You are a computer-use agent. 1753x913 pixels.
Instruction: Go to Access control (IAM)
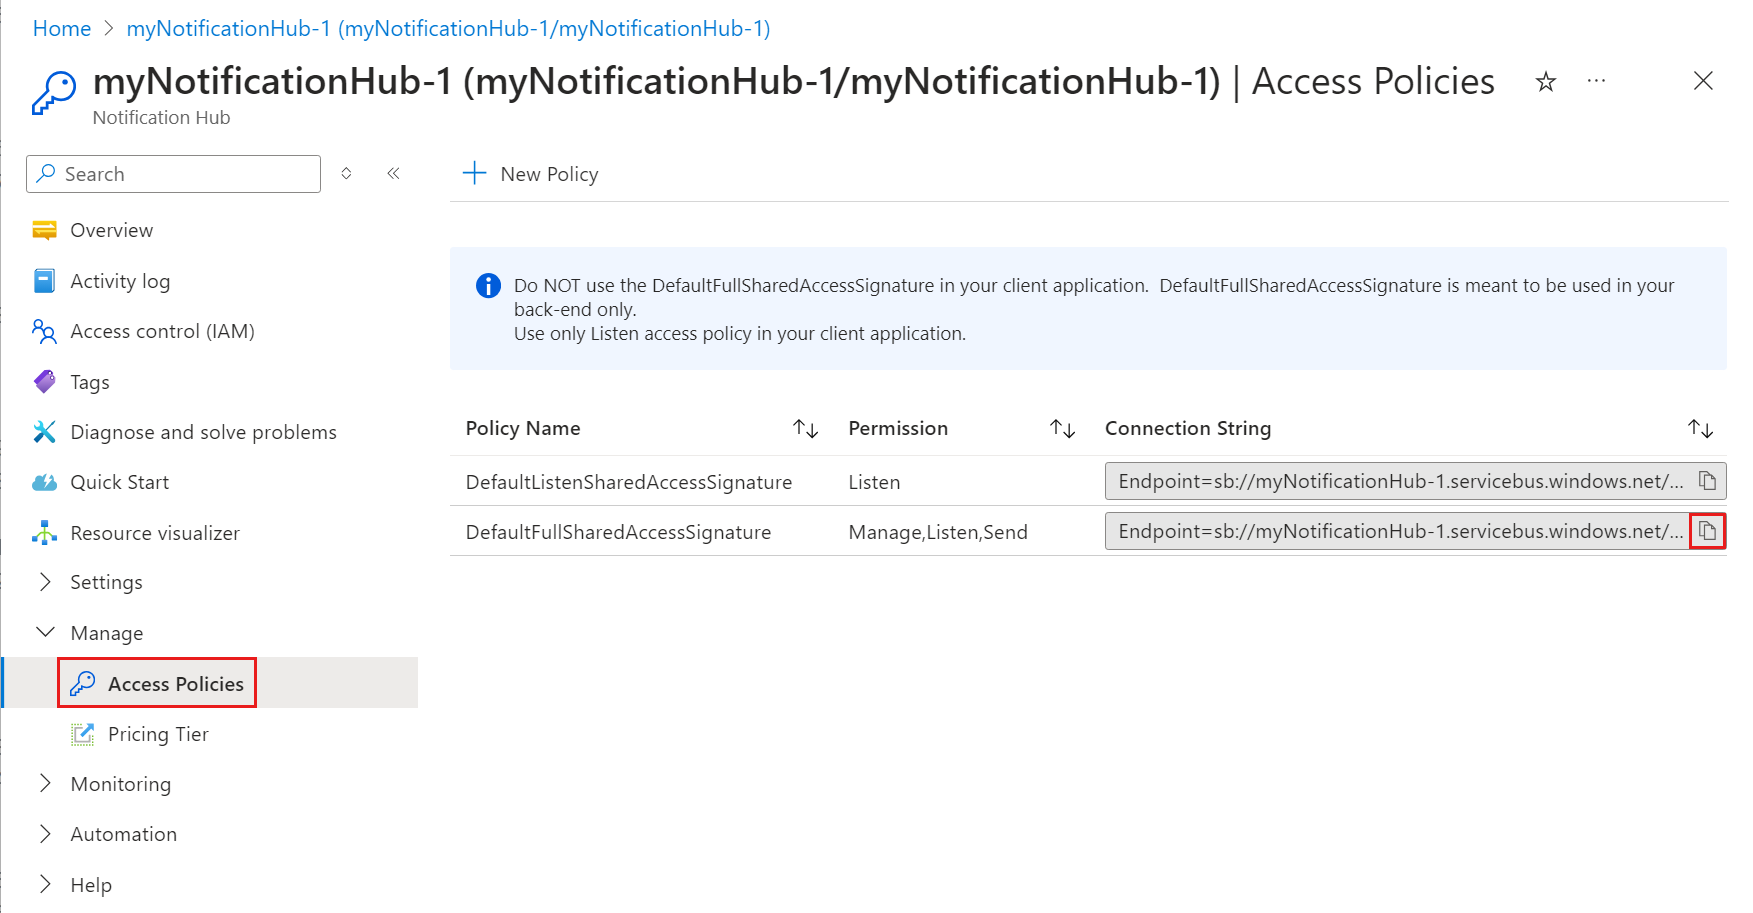[162, 331]
